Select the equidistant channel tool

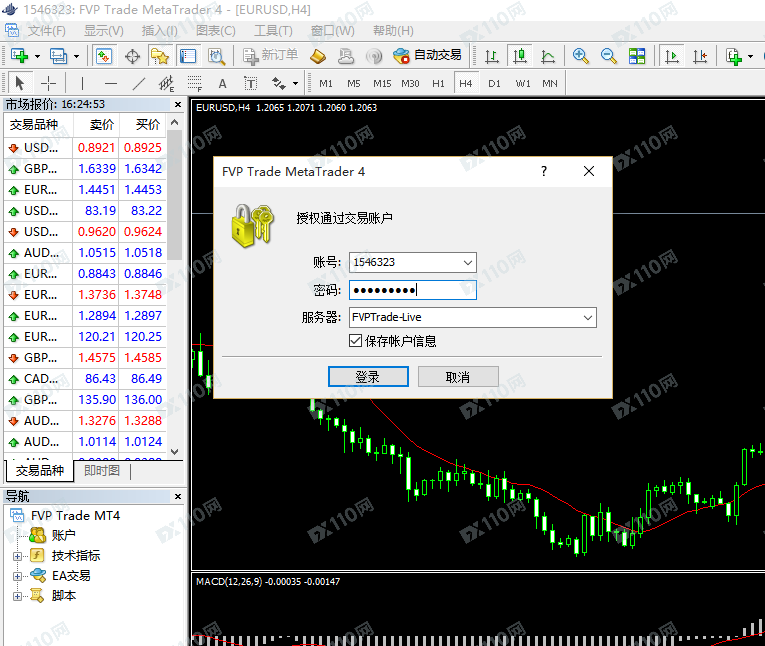167,83
